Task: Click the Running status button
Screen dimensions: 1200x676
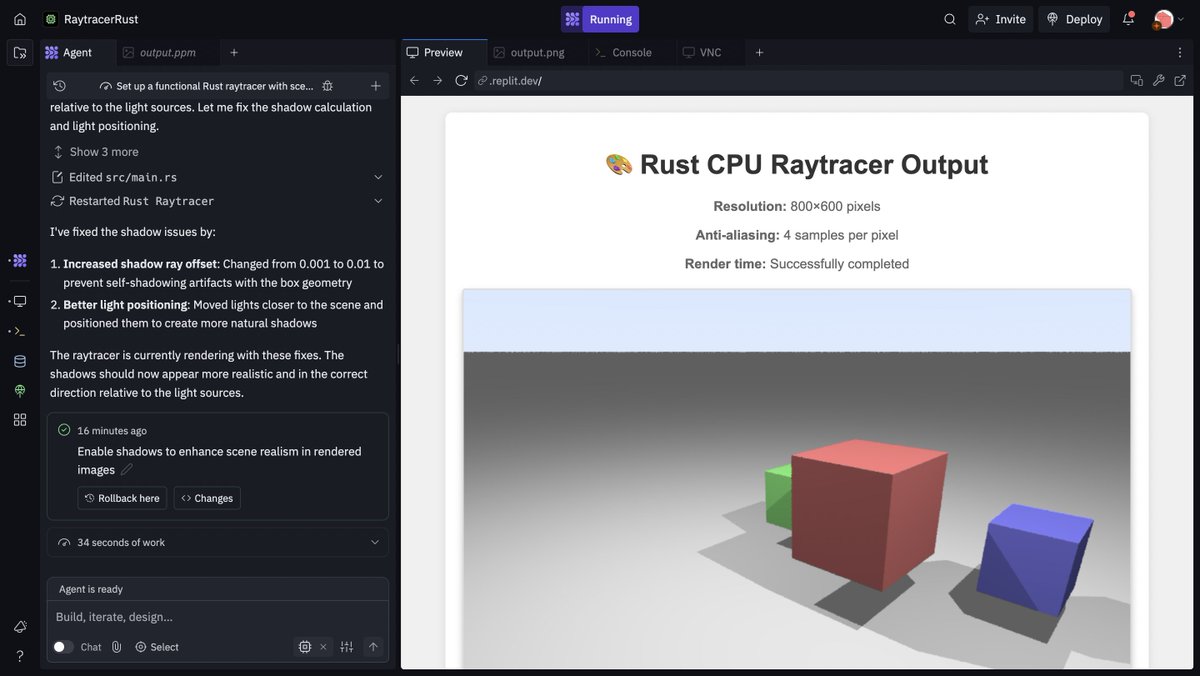Action: 600,19
